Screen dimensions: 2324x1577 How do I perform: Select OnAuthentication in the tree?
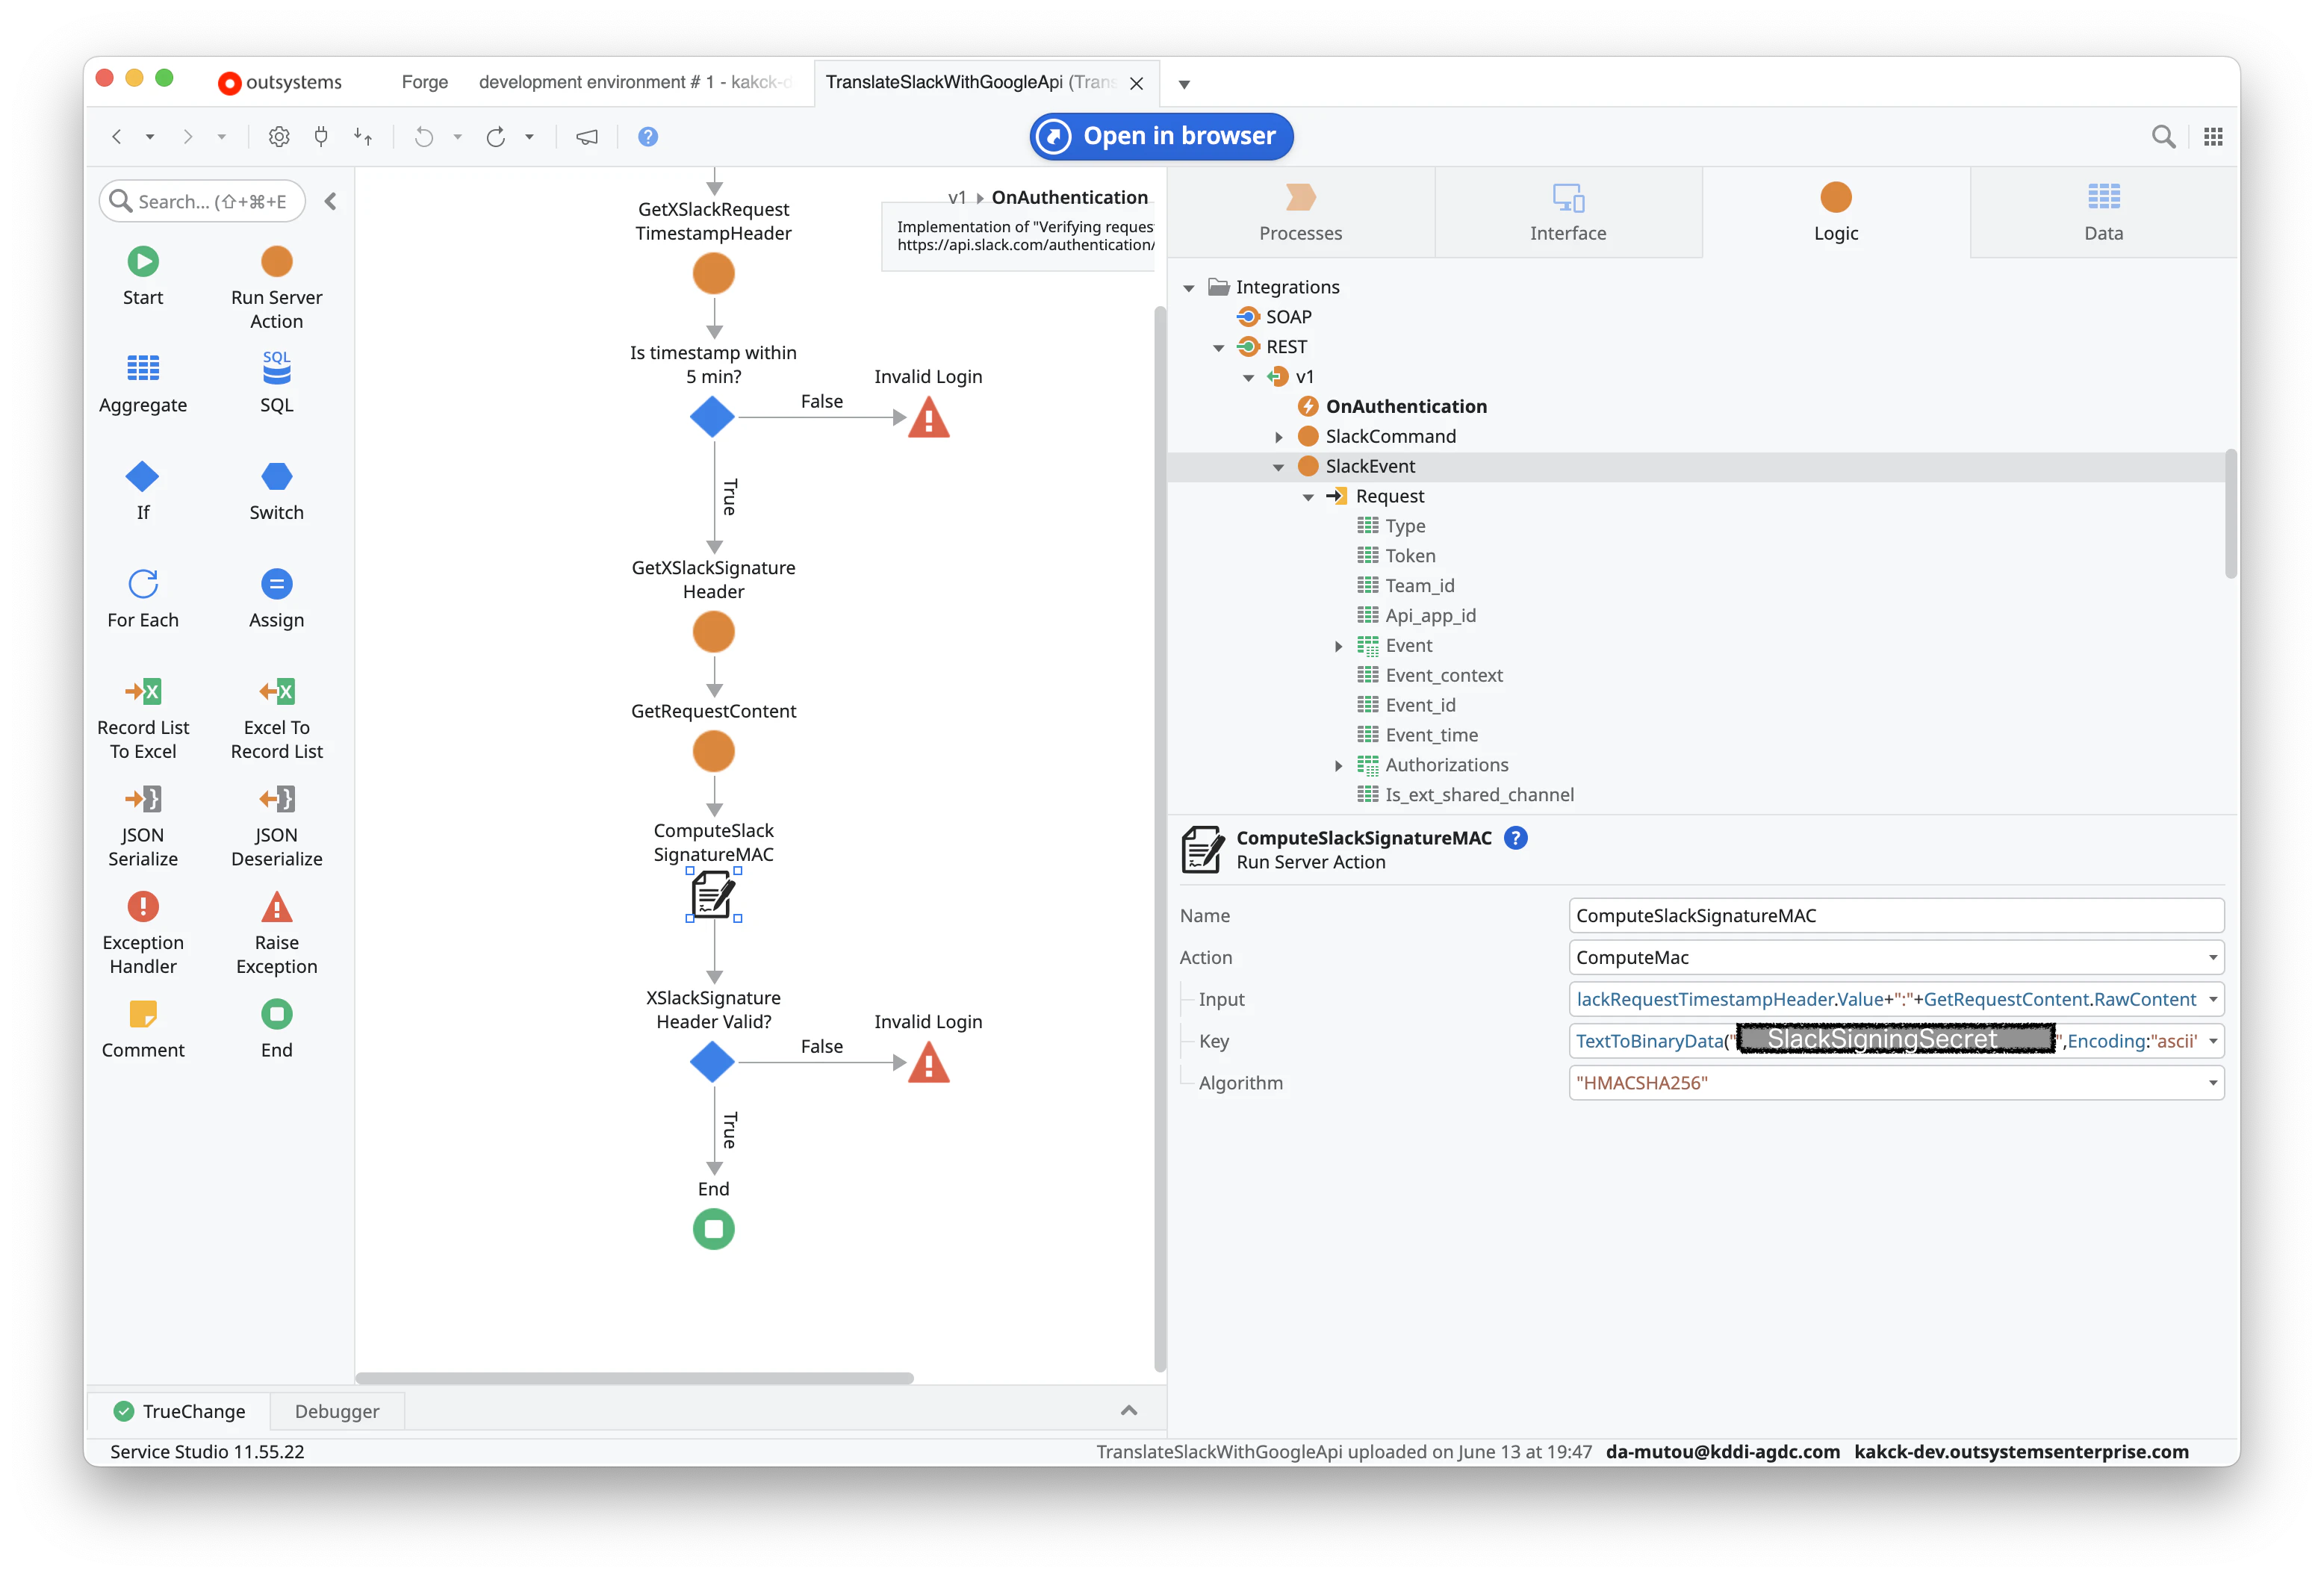tap(1405, 407)
